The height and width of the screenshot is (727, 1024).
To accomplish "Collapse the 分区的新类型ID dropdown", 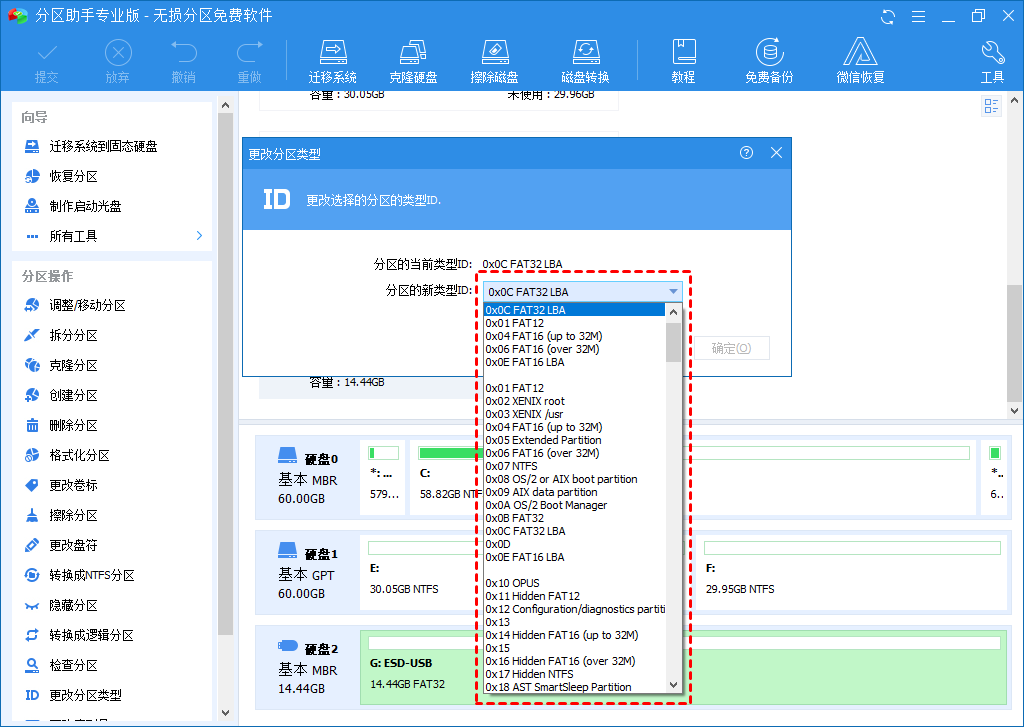I will pos(673,291).
